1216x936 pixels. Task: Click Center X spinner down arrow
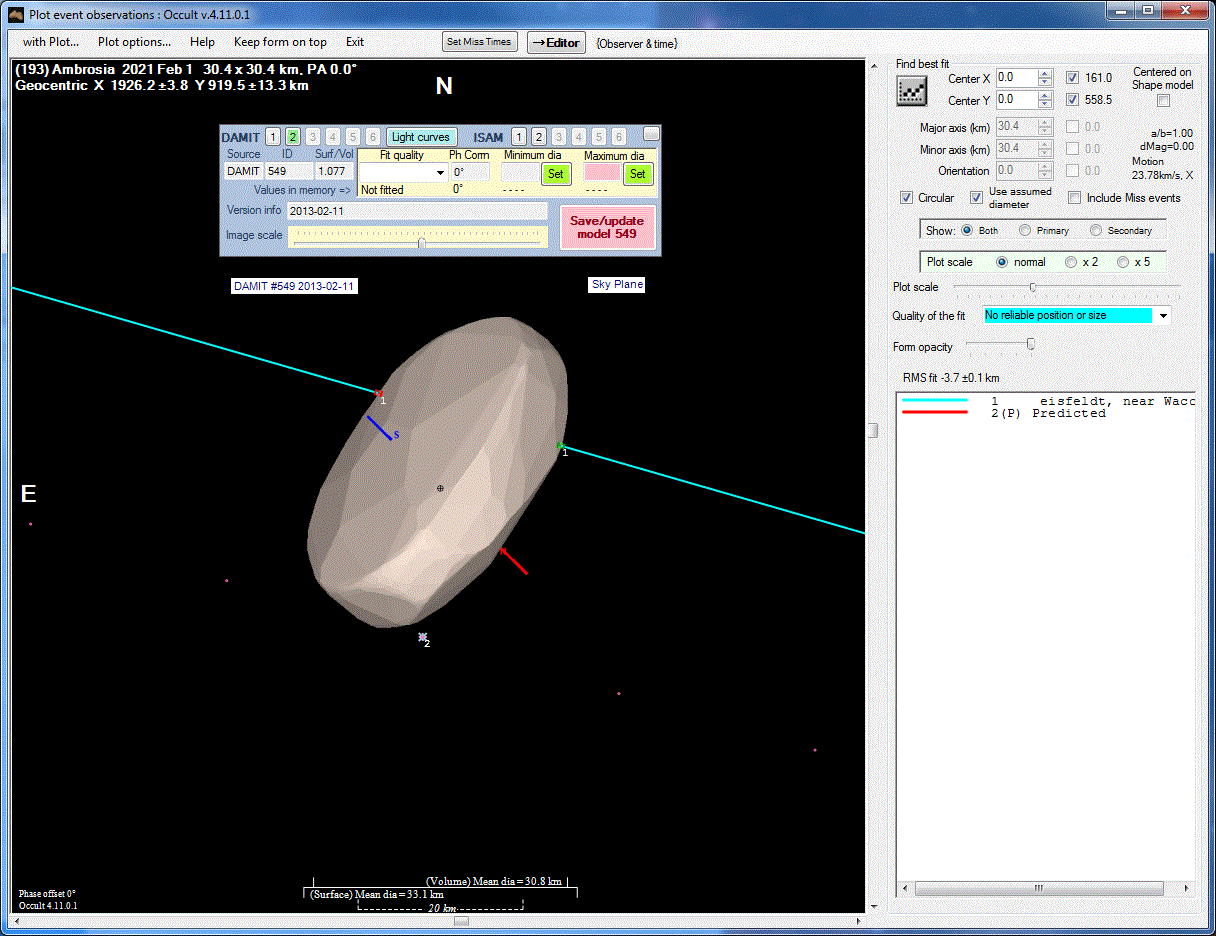(1045, 82)
